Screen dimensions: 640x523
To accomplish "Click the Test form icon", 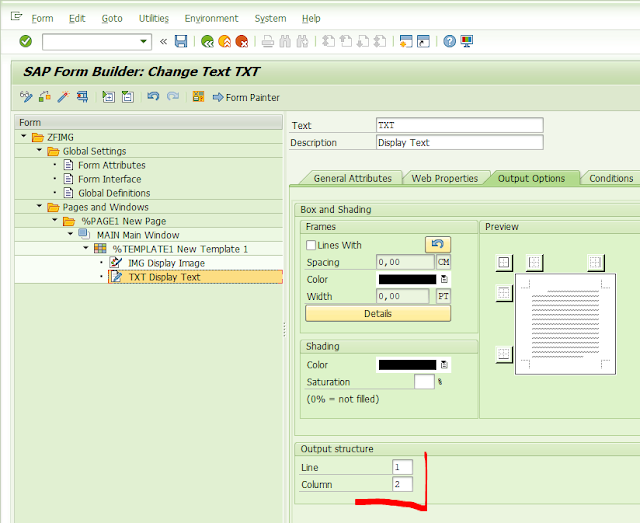I will click(x=82, y=97).
